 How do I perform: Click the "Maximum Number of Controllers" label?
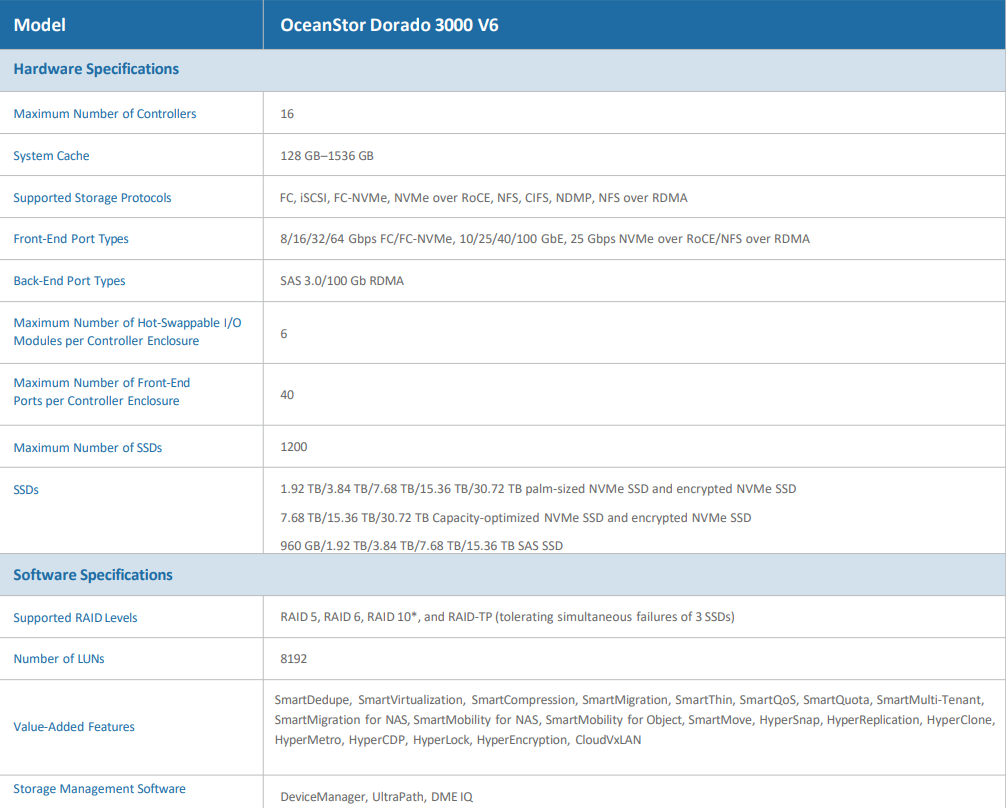coord(105,114)
